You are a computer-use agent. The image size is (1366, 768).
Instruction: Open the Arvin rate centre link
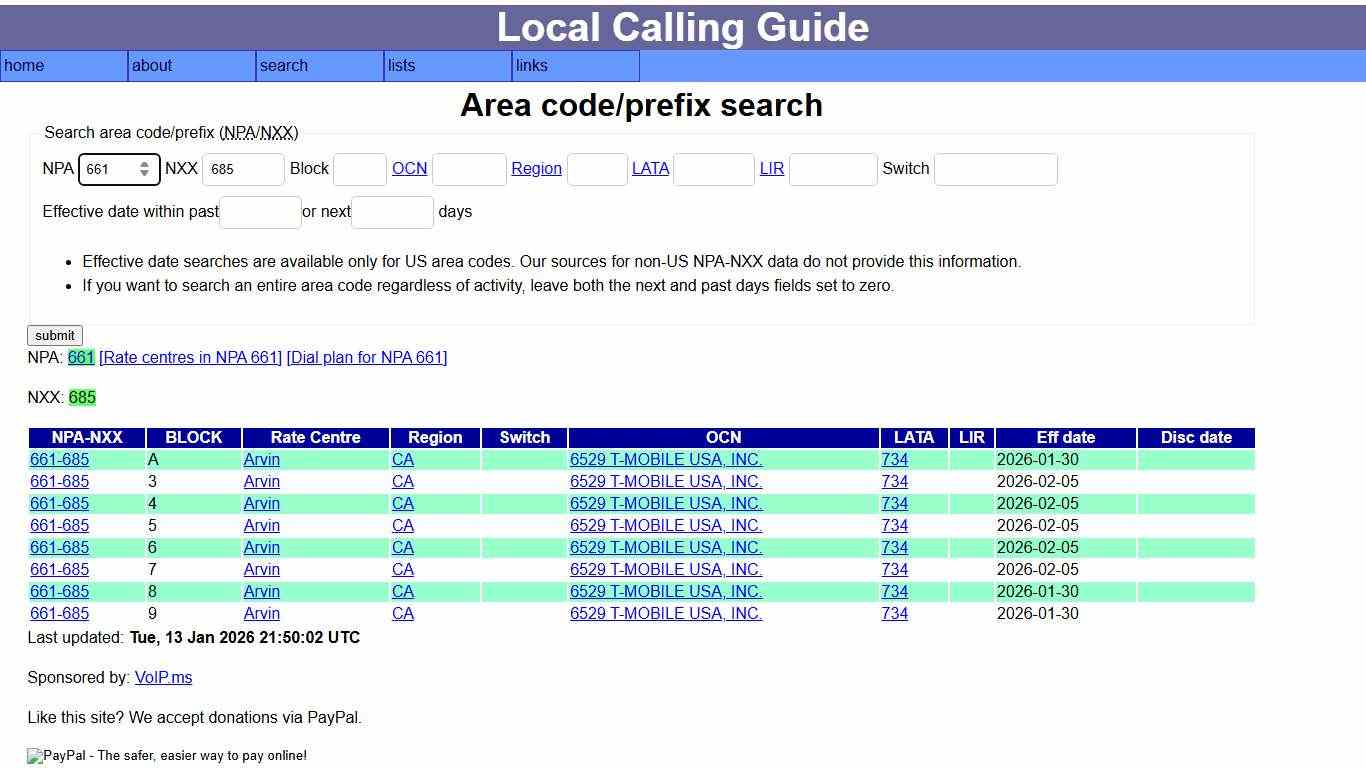(261, 459)
